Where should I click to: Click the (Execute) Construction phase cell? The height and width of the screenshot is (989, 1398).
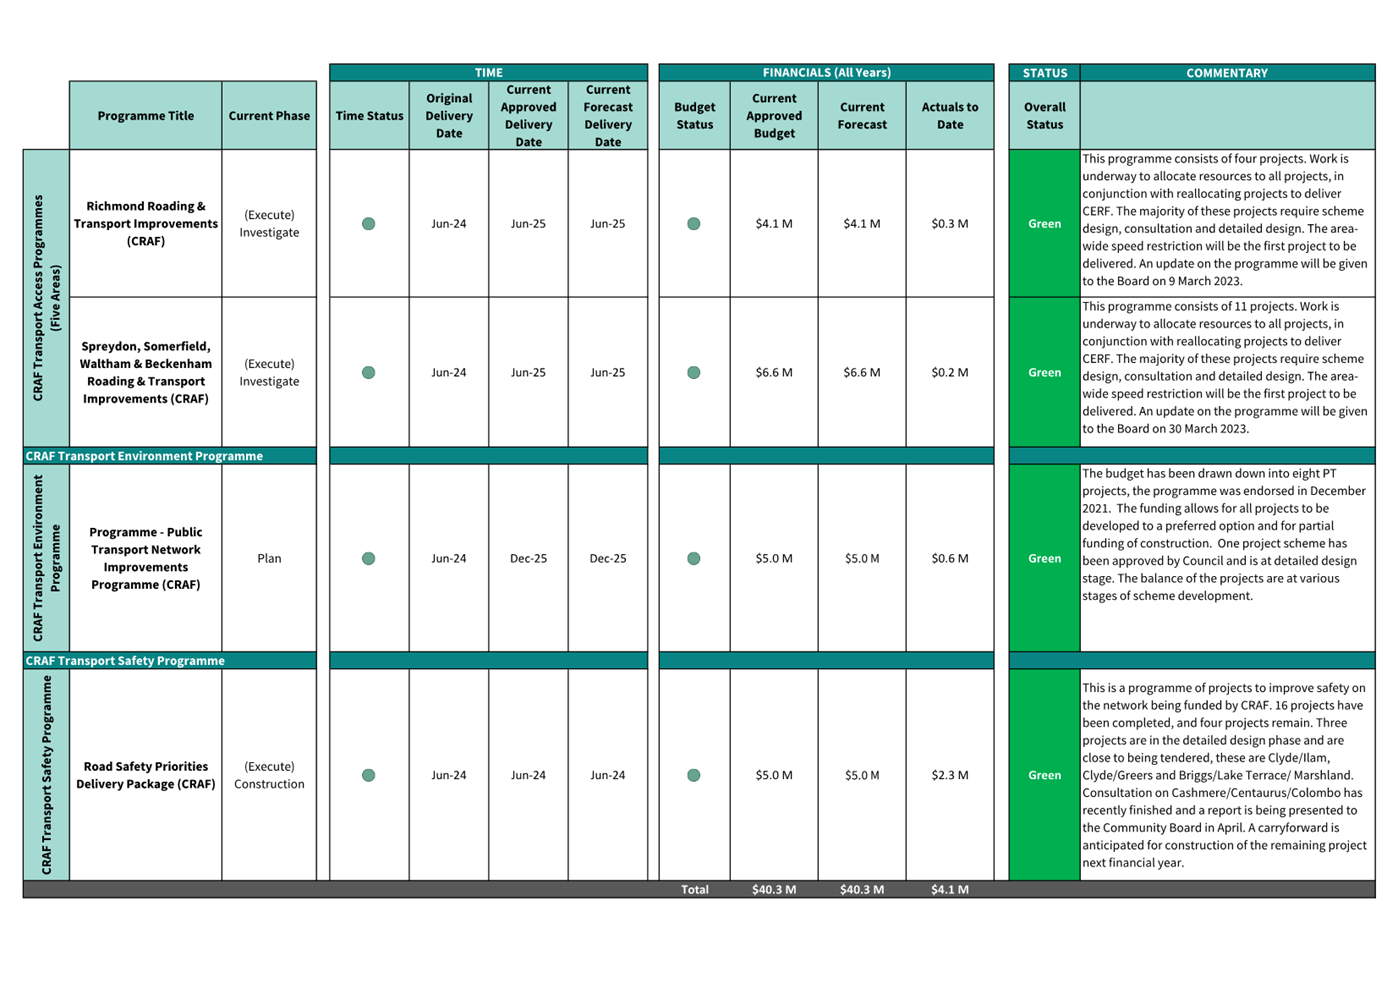pyautogui.click(x=269, y=775)
